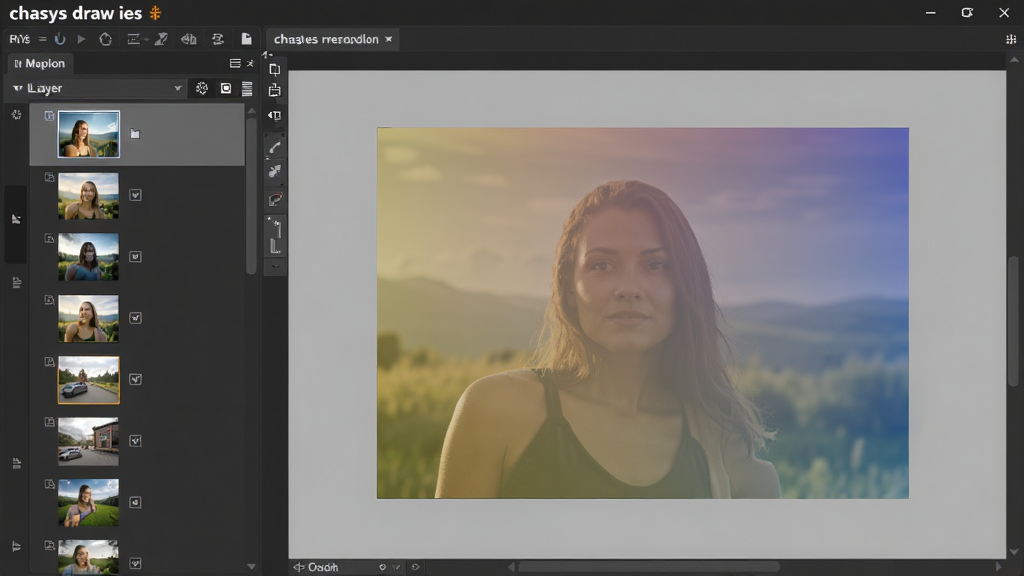Click the grid icon at far right of tab bar

click(x=1011, y=39)
